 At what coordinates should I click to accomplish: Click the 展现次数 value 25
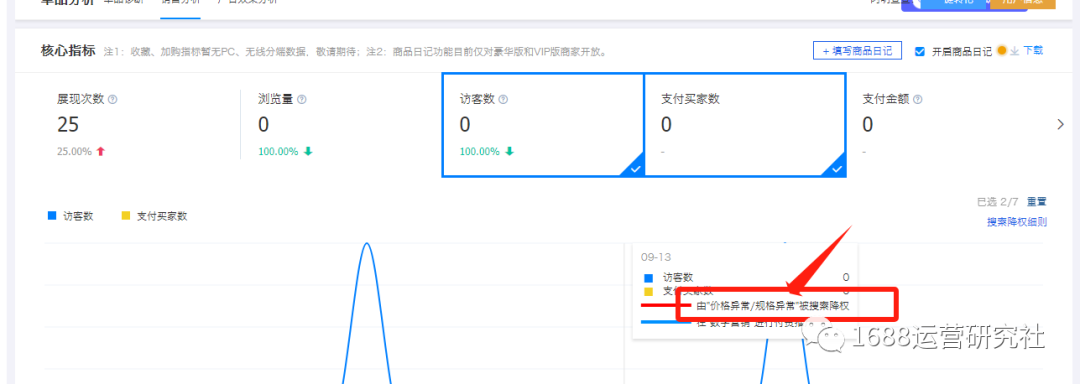(68, 125)
